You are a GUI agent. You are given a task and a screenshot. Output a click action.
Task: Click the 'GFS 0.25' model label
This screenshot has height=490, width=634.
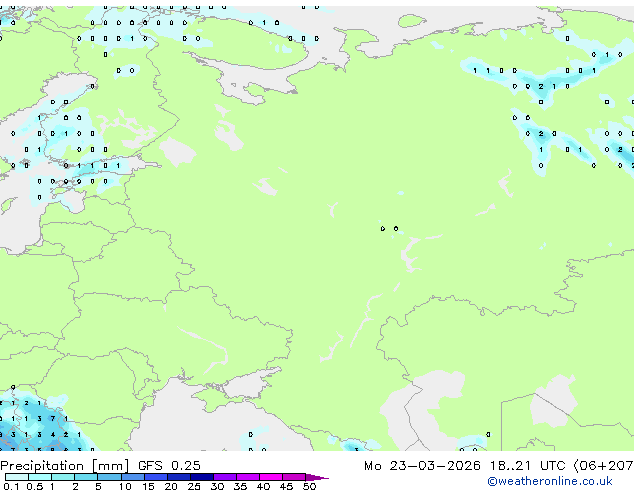[169, 466]
